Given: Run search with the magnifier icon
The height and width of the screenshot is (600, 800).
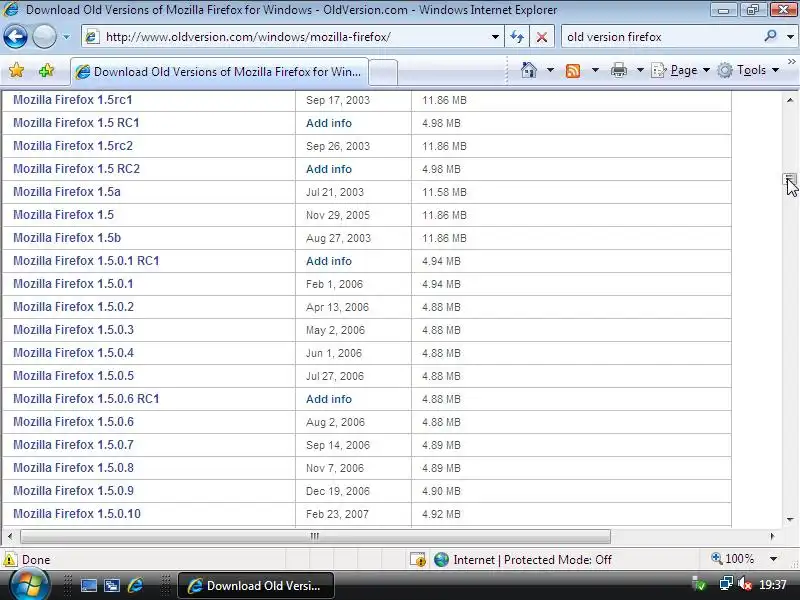Looking at the screenshot, I should pyautogui.click(x=770, y=36).
